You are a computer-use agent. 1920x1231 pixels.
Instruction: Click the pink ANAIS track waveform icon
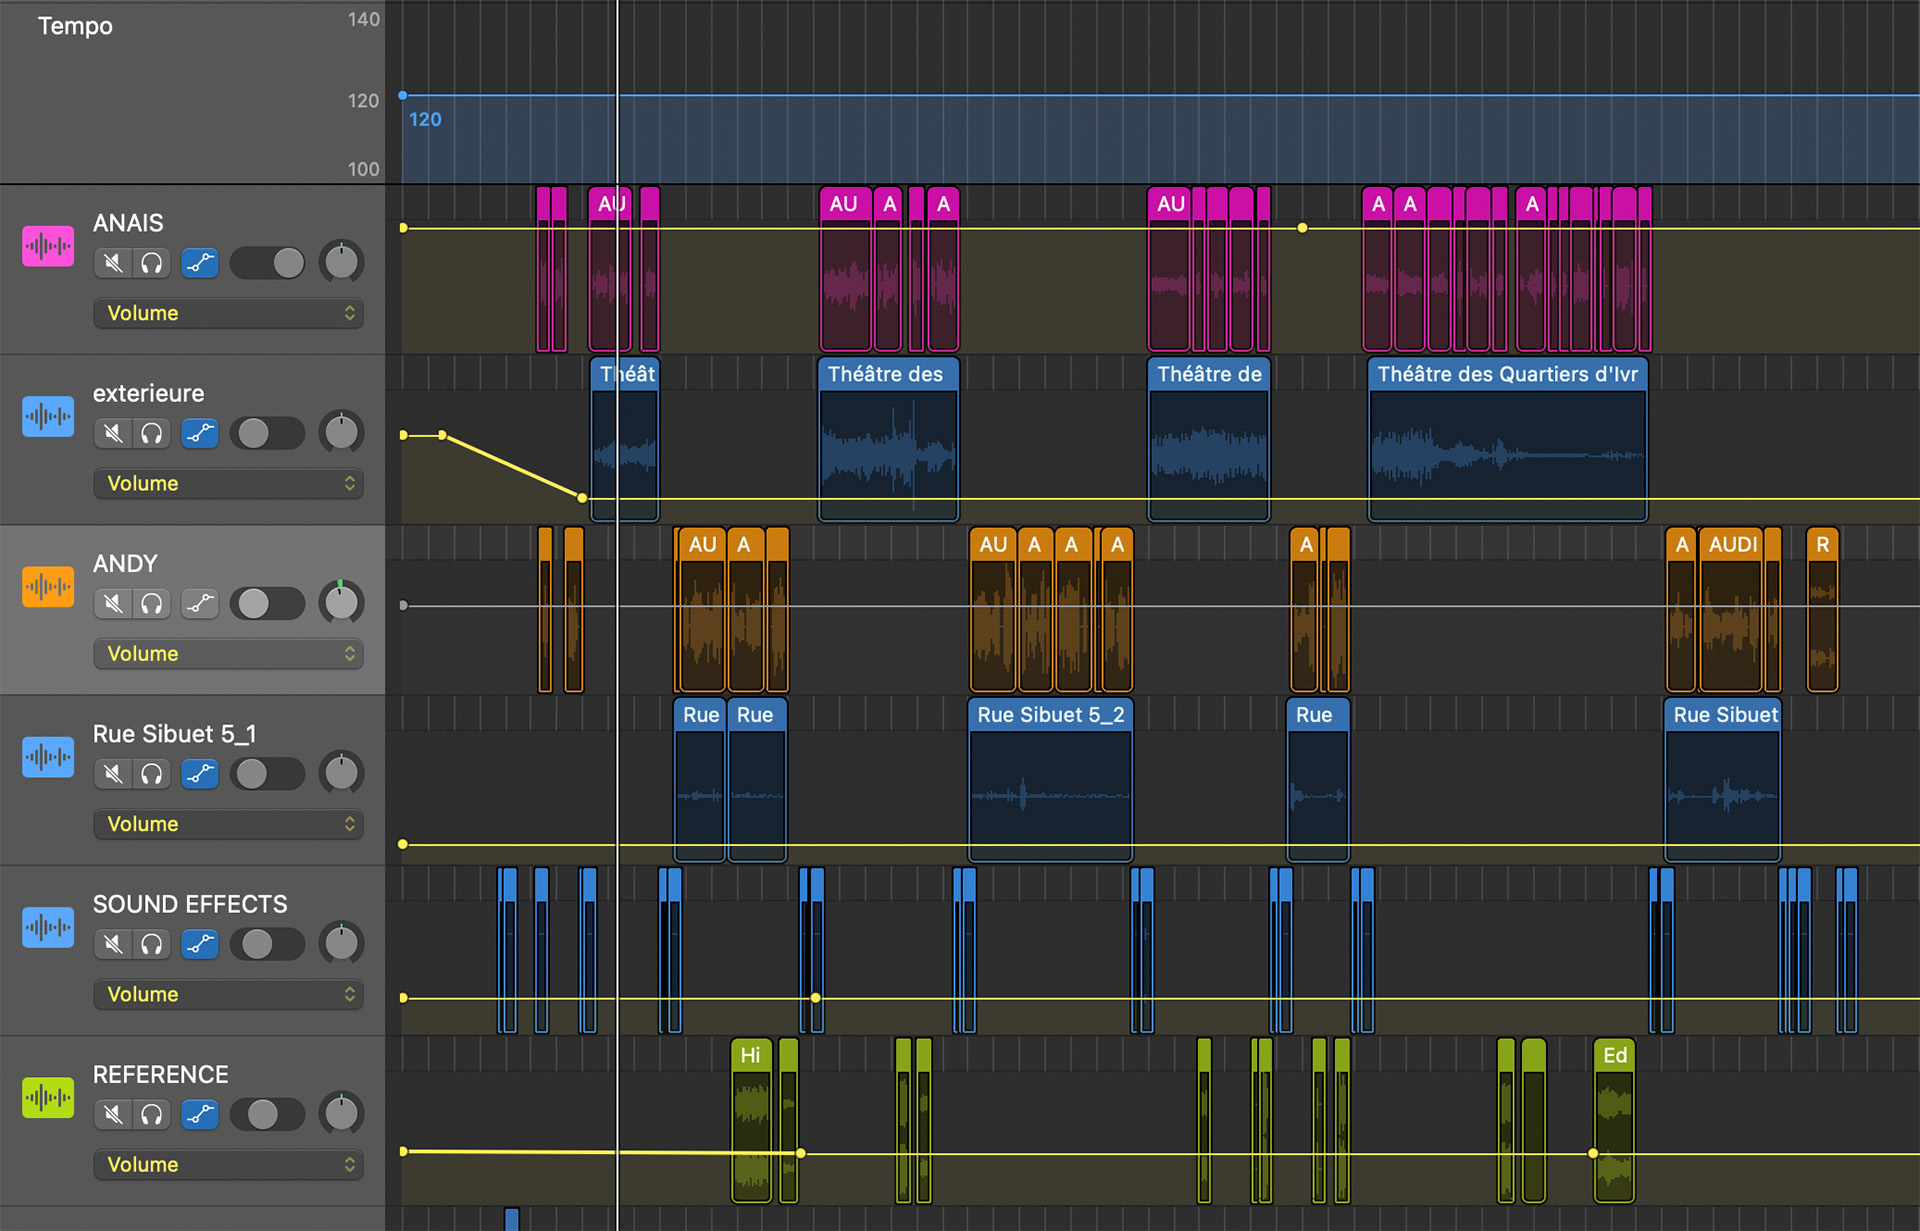[48, 246]
